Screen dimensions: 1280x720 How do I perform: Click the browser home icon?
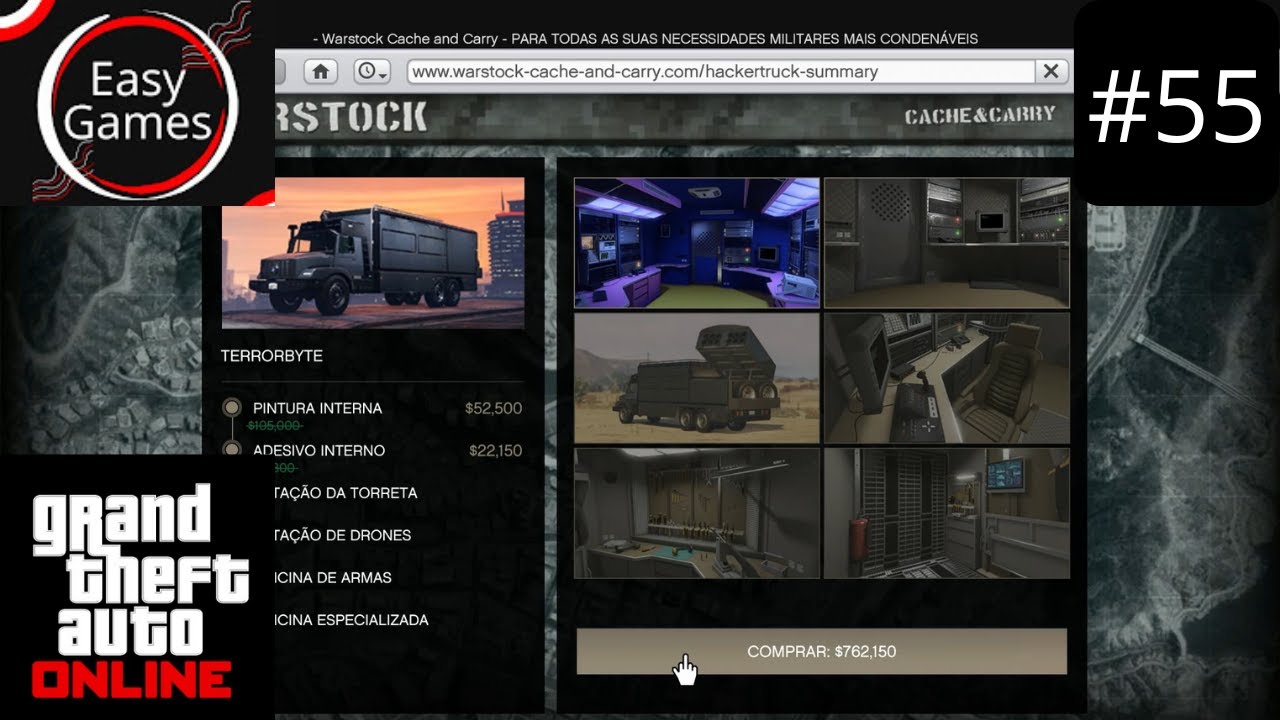tap(321, 71)
